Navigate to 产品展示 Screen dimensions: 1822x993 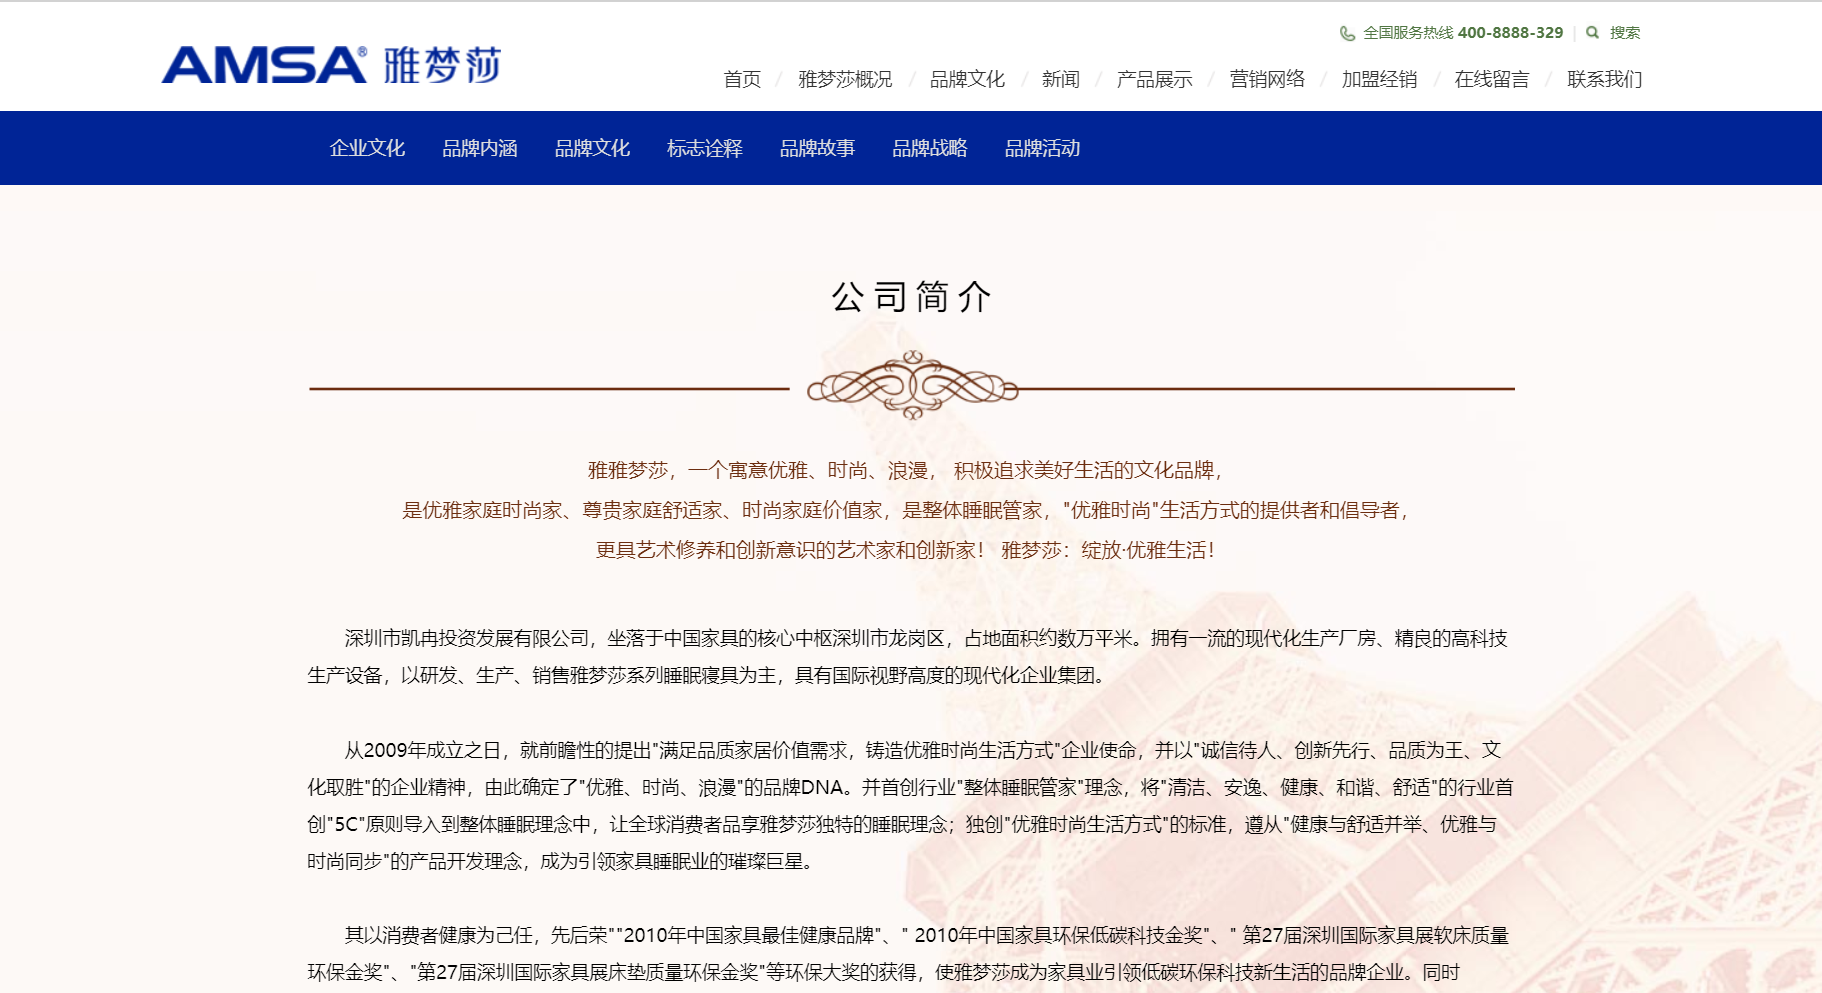point(1154,79)
